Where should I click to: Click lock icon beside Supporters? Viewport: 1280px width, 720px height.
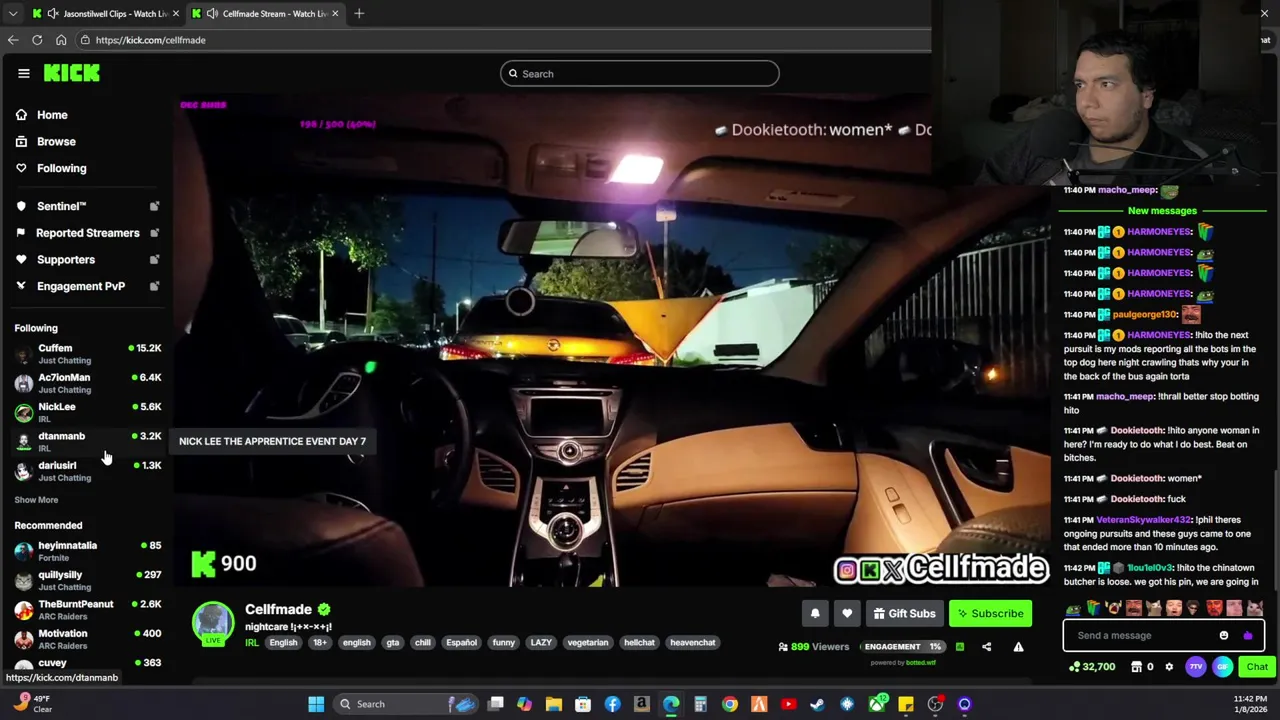[154, 260]
